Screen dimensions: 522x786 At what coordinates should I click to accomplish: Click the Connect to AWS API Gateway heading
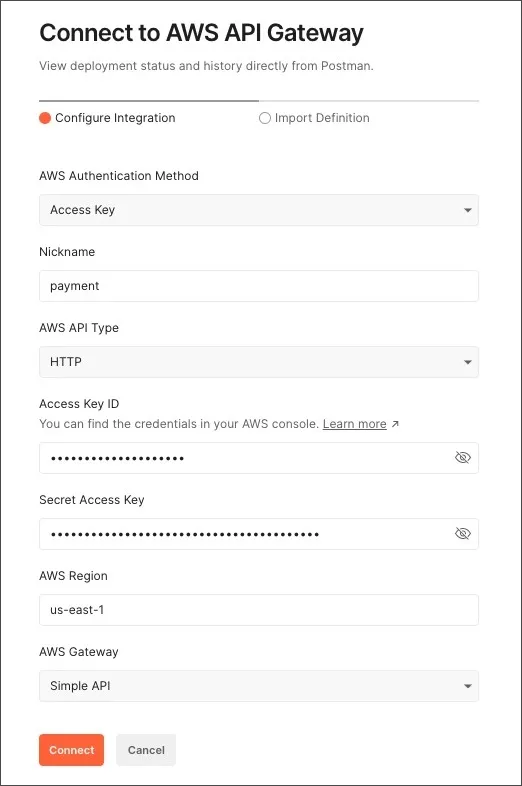coord(201,33)
